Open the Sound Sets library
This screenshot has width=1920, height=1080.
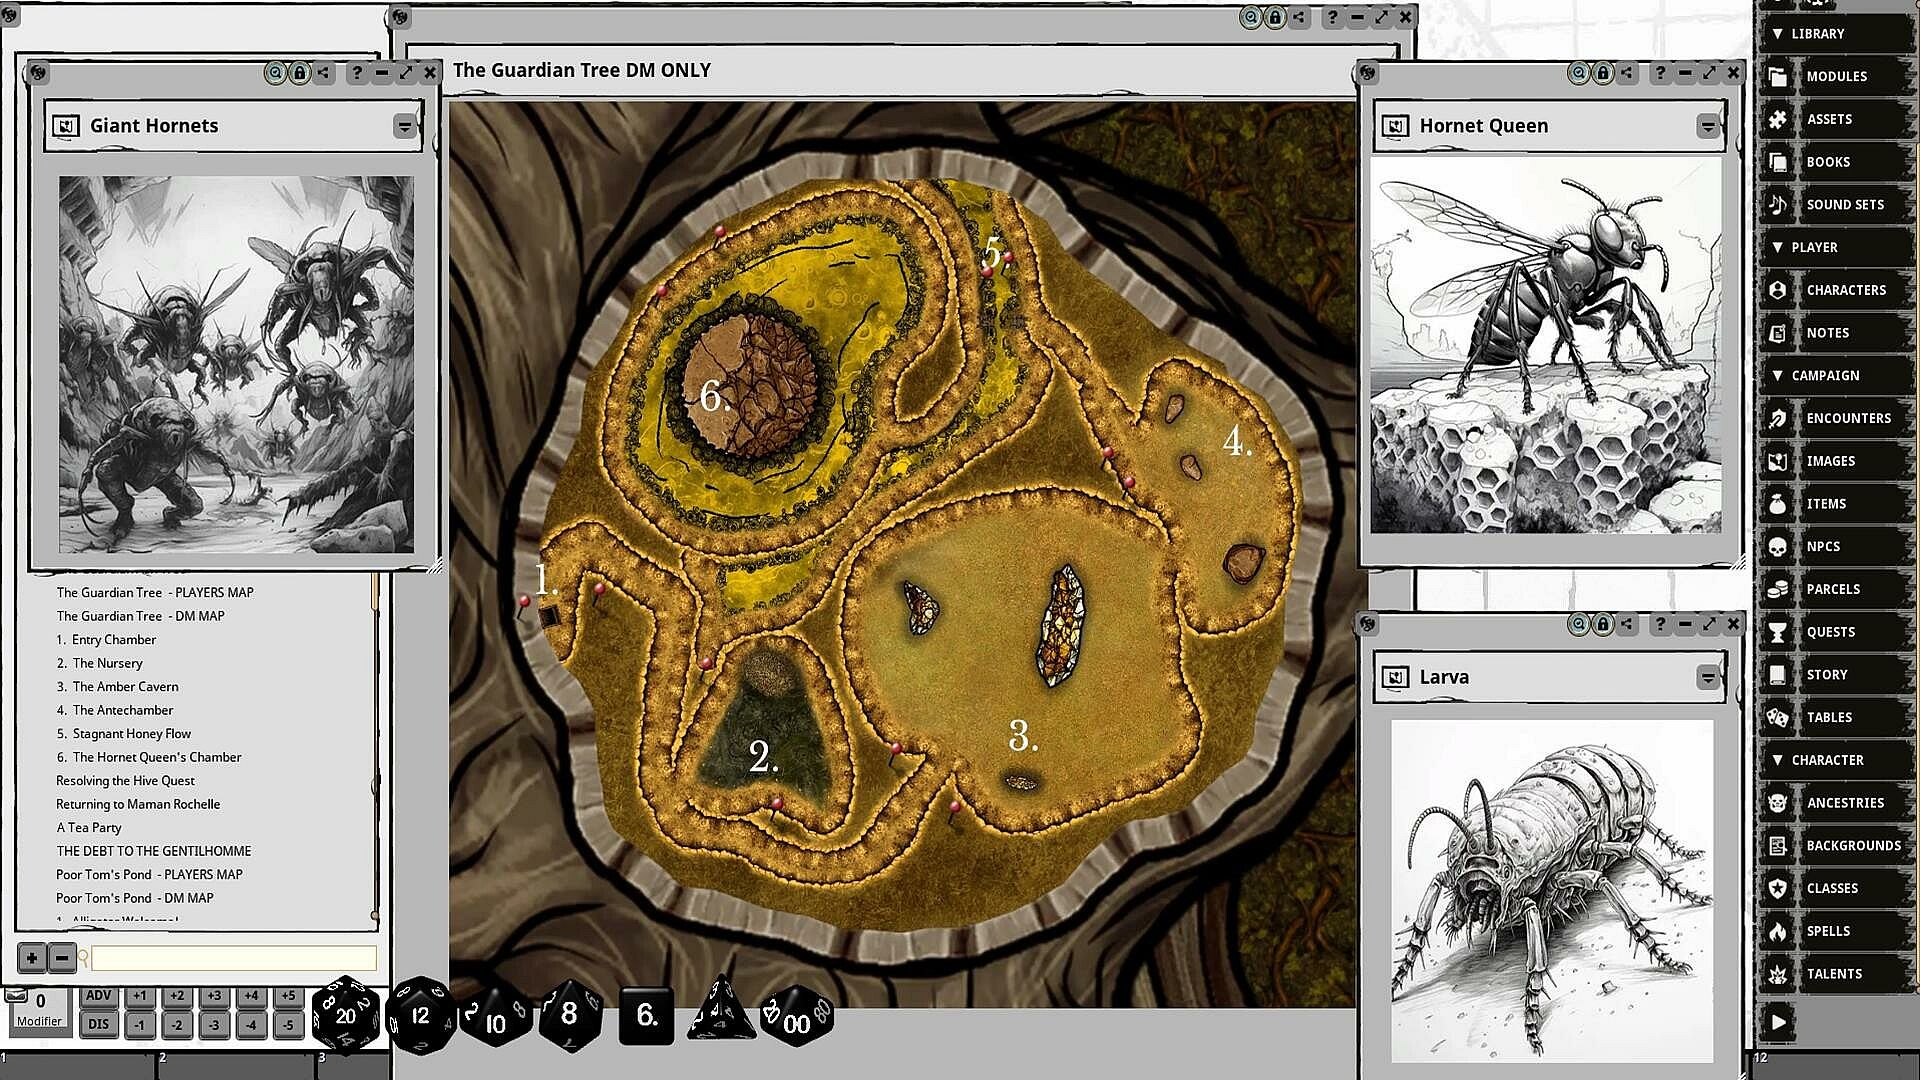[x=1844, y=204]
